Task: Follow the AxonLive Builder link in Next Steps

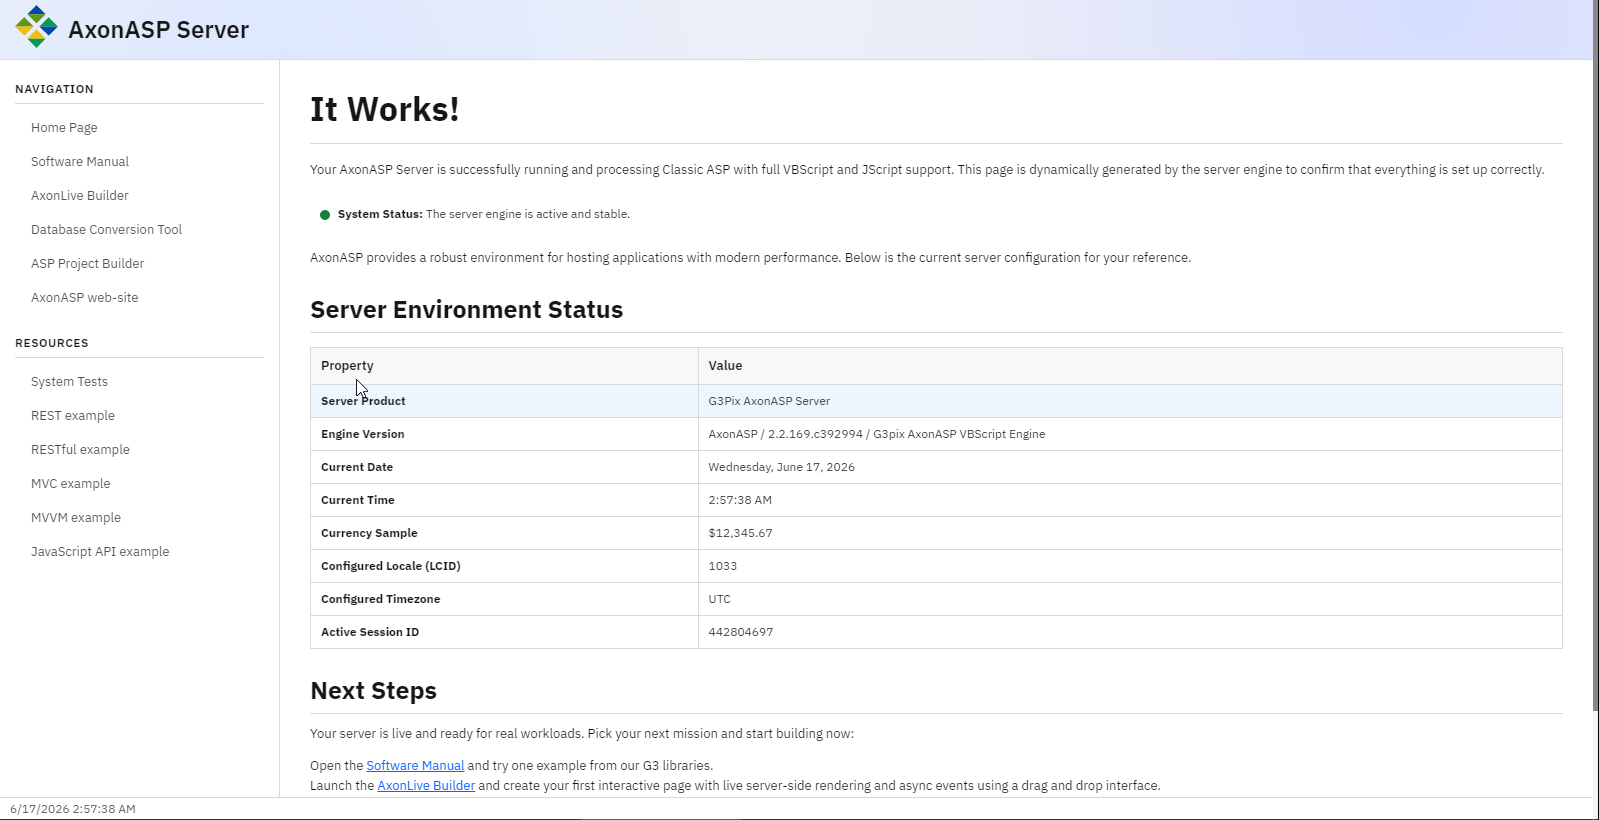Action: click(426, 786)
